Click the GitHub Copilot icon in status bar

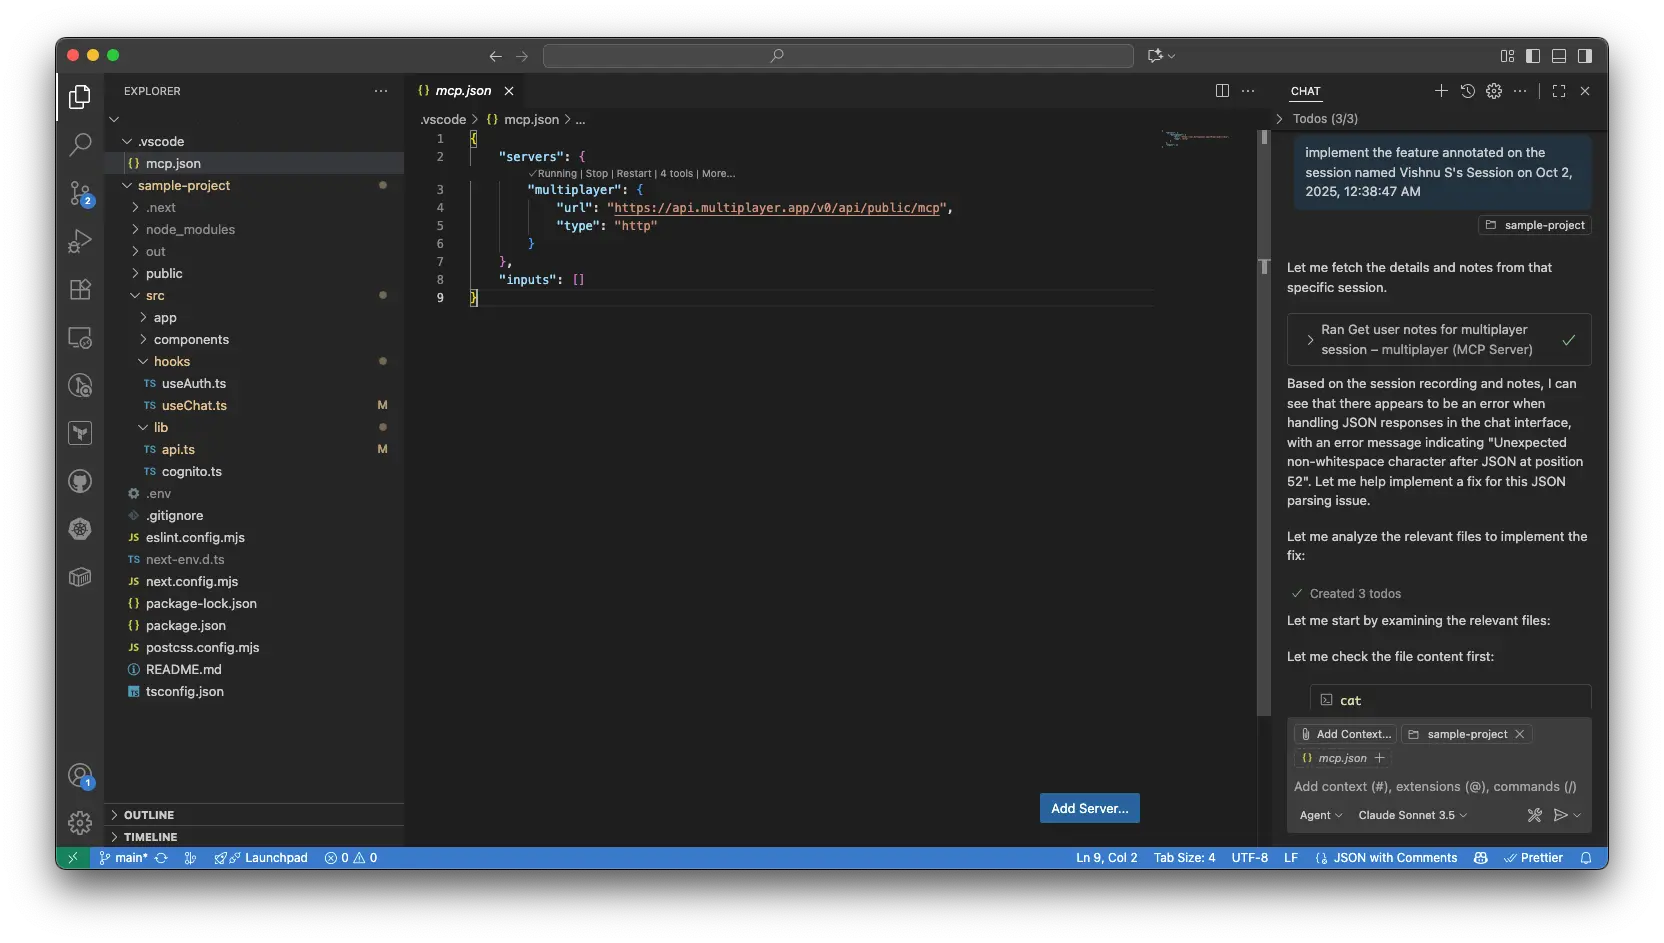[x=1481, y=858]
